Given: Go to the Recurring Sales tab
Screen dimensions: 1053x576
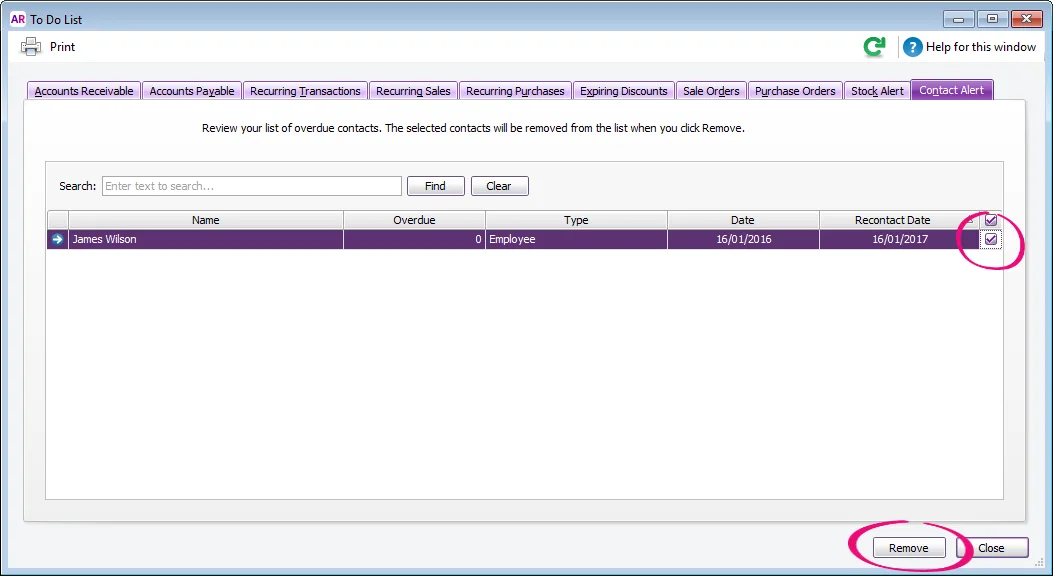Looking at the screenshot, I should pos(413,91).
